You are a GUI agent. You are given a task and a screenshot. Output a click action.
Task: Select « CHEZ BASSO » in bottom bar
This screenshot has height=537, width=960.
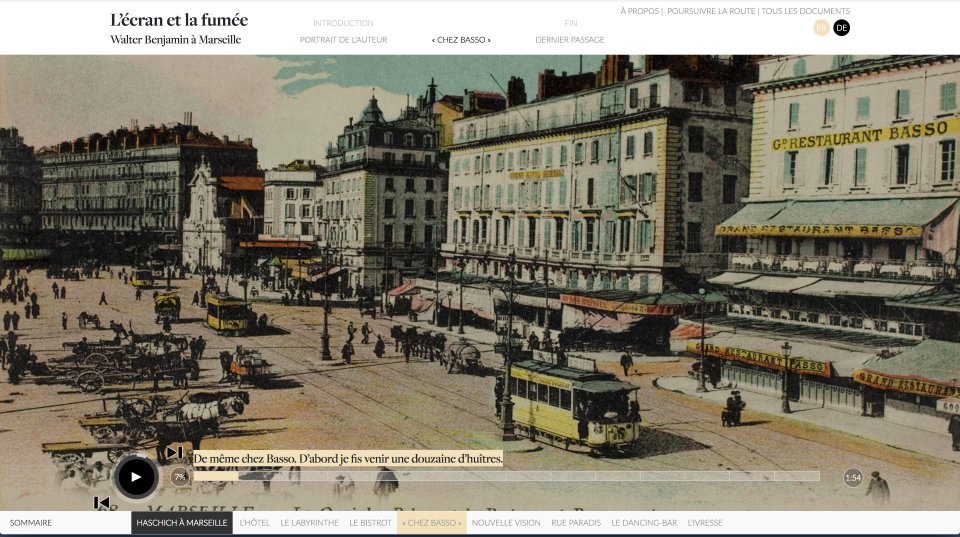(x=432, y=523)
